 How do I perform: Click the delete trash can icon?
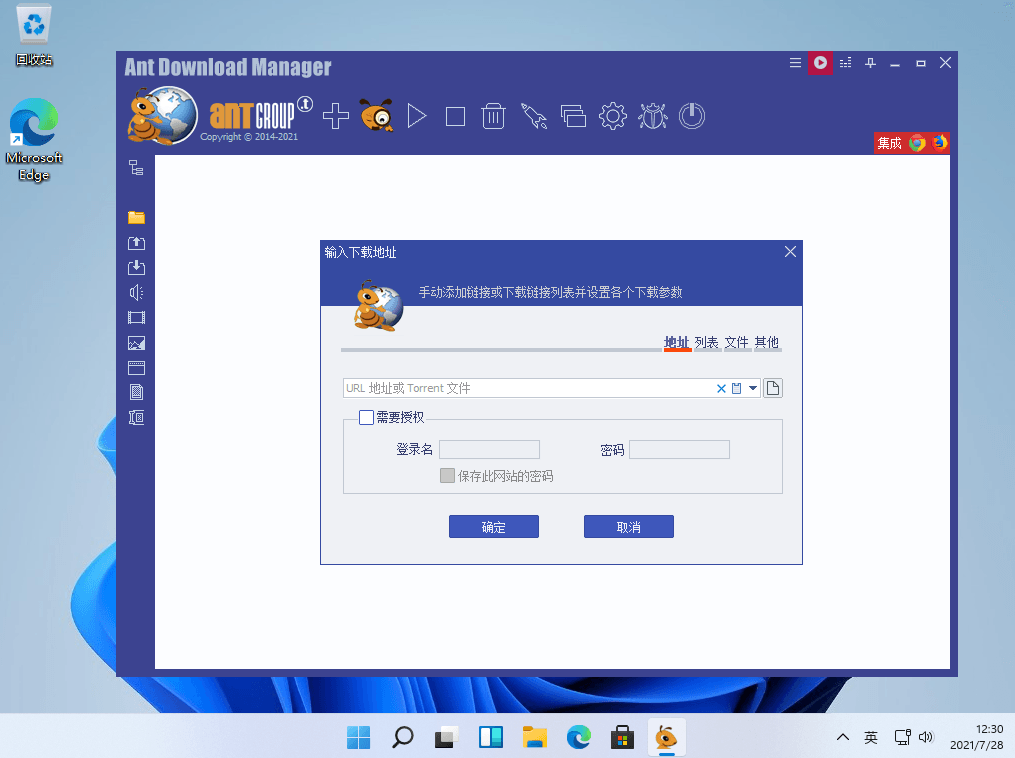[493, 116]
